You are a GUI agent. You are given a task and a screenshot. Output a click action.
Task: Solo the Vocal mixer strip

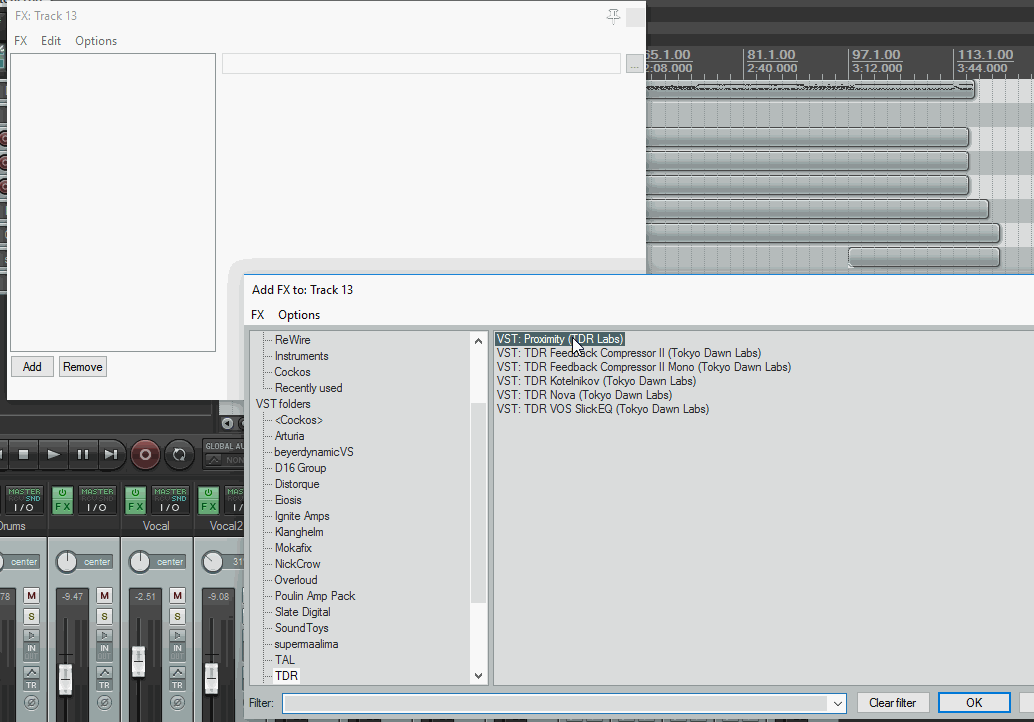pyautogui.click(x=177, y=617)
